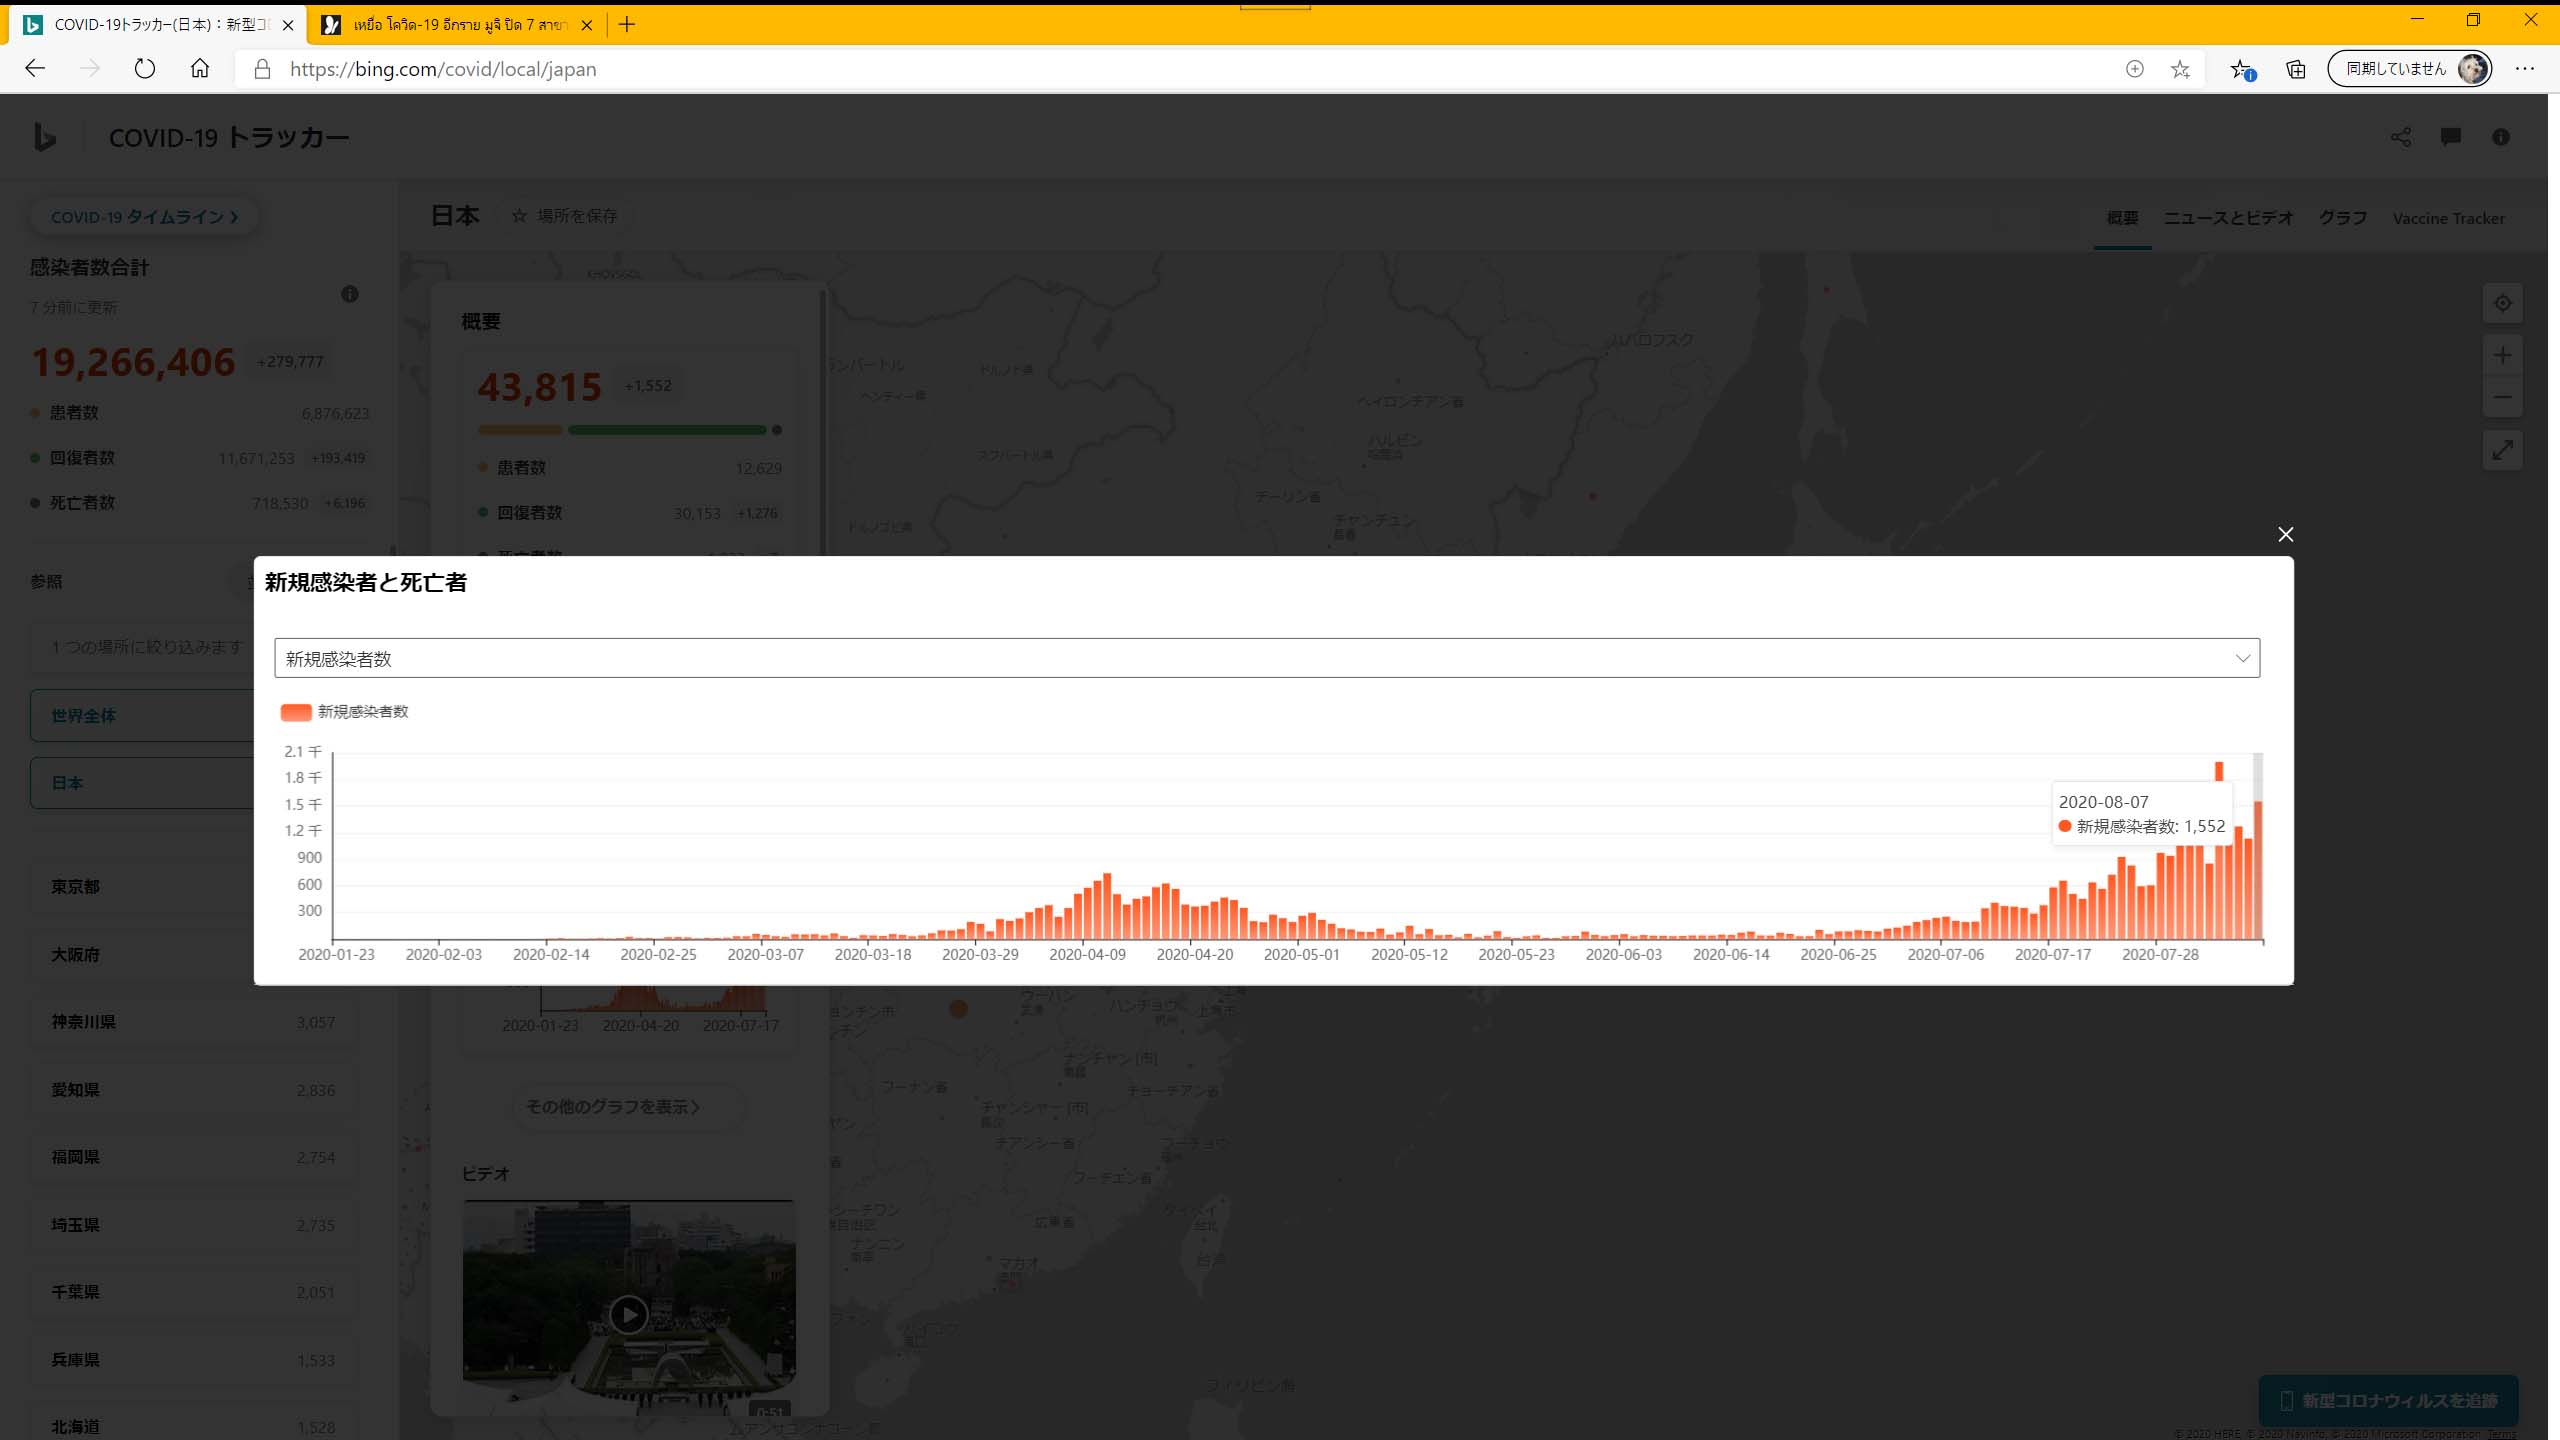
Task: Open the 新規感染者数 dropdown selector
Action: tap(1266, 658)
